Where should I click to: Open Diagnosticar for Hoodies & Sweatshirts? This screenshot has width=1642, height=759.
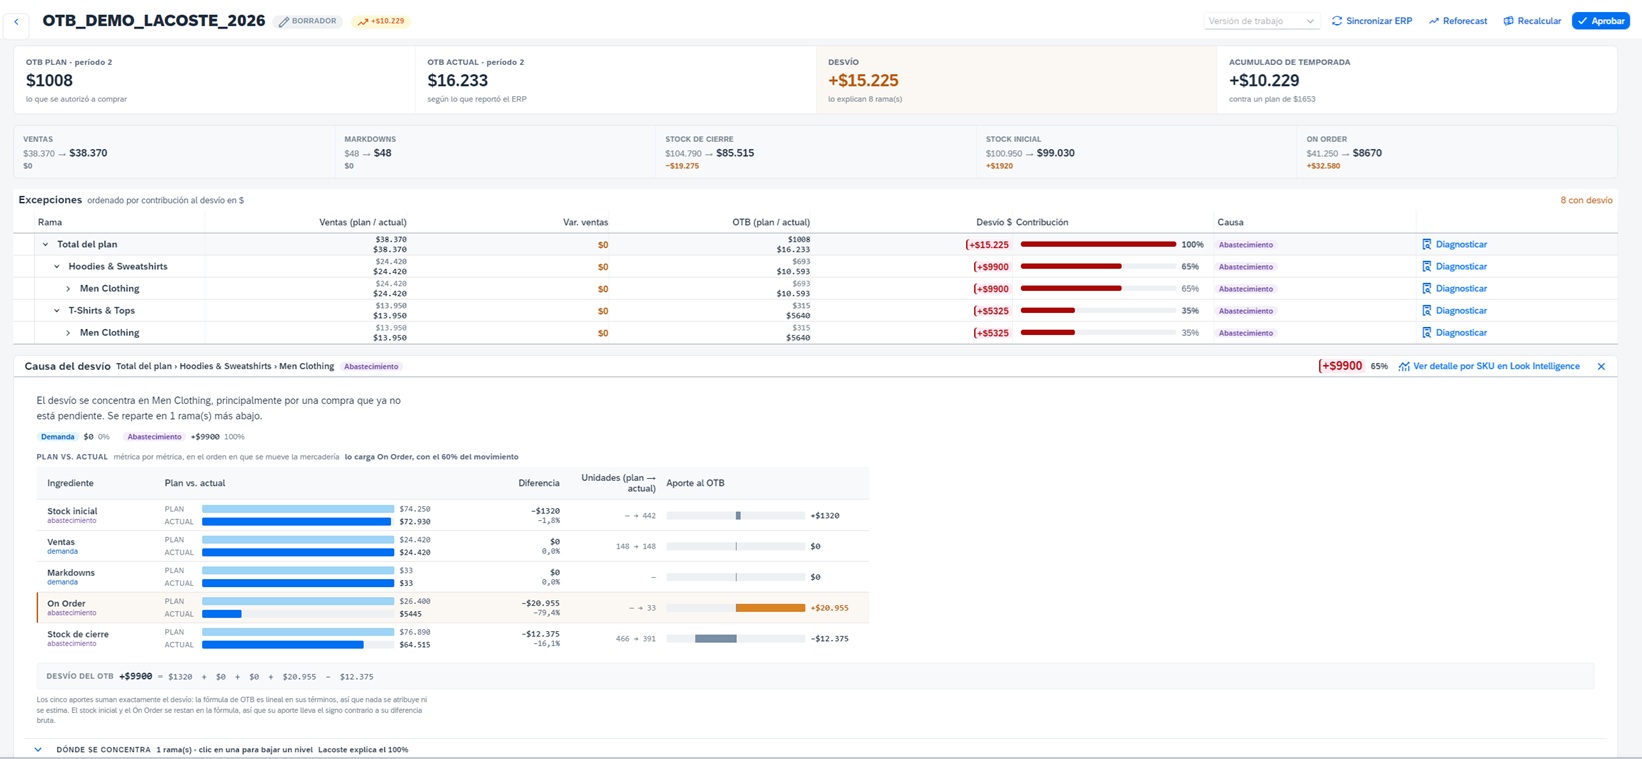[1454, 266]
